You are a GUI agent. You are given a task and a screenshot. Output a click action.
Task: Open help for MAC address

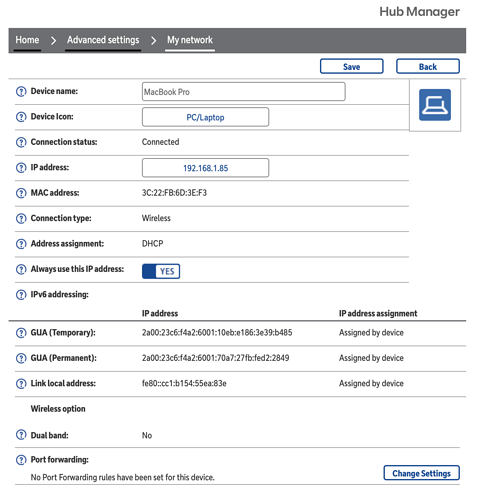[21, 193]
